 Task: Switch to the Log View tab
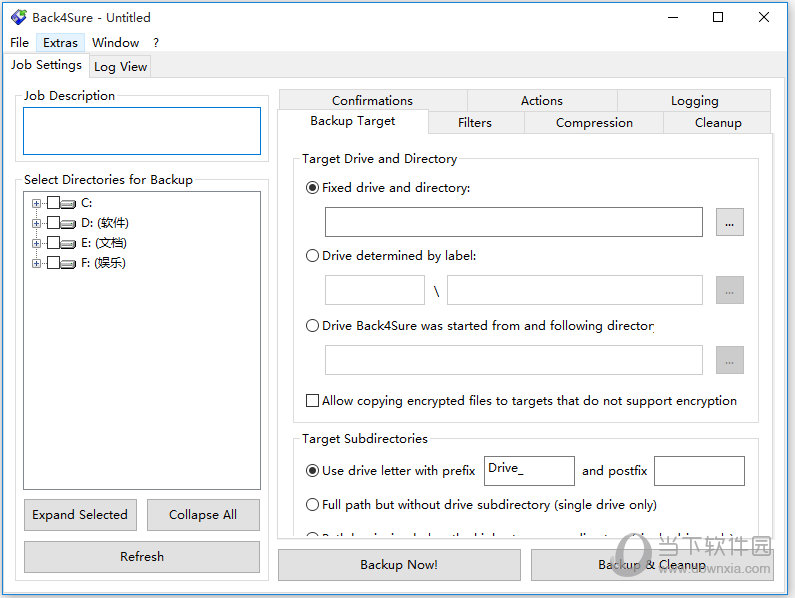[x=121, y=67]
